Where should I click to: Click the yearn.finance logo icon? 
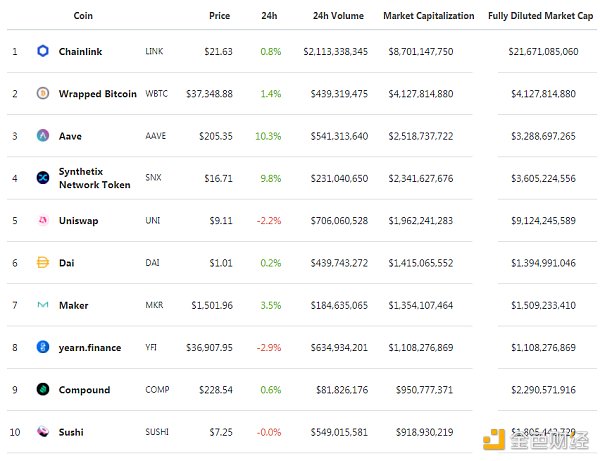click(x=43, y=347)
